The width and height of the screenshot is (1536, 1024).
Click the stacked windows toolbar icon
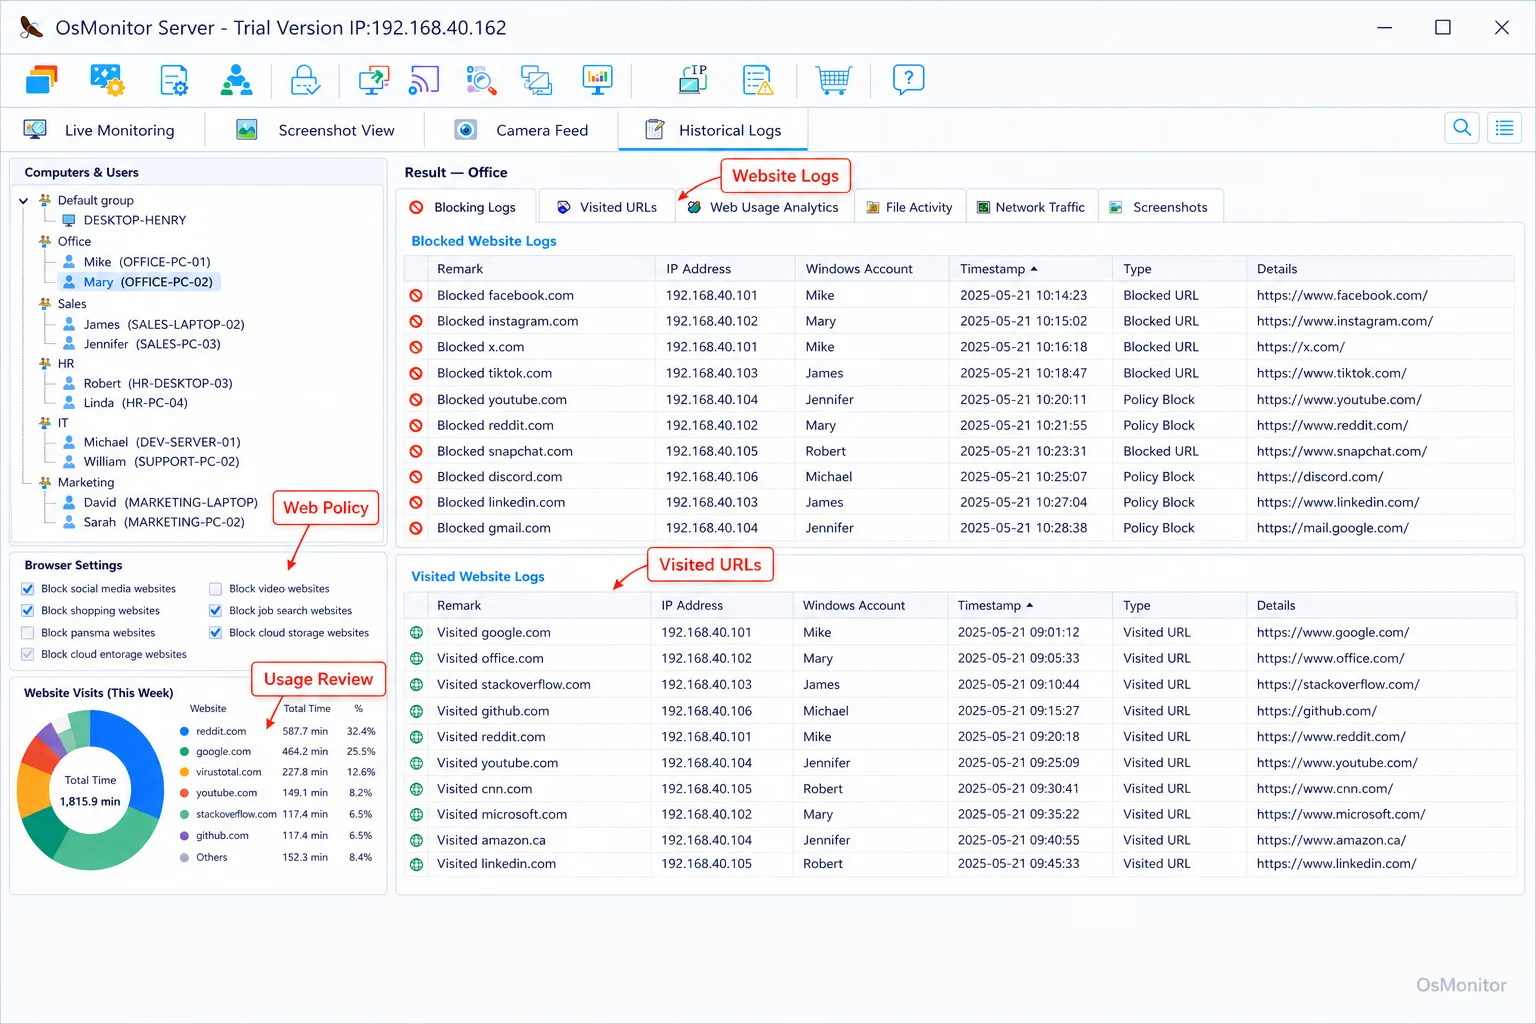pos(41,80)
